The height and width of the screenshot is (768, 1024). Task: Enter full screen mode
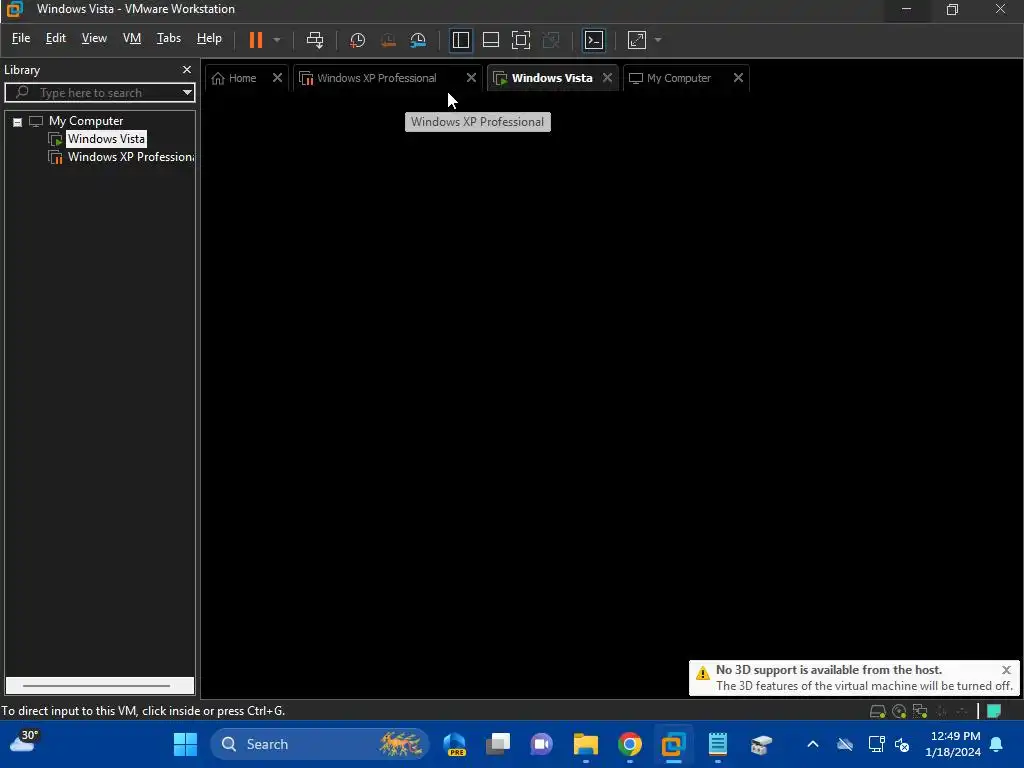point(520,40)
